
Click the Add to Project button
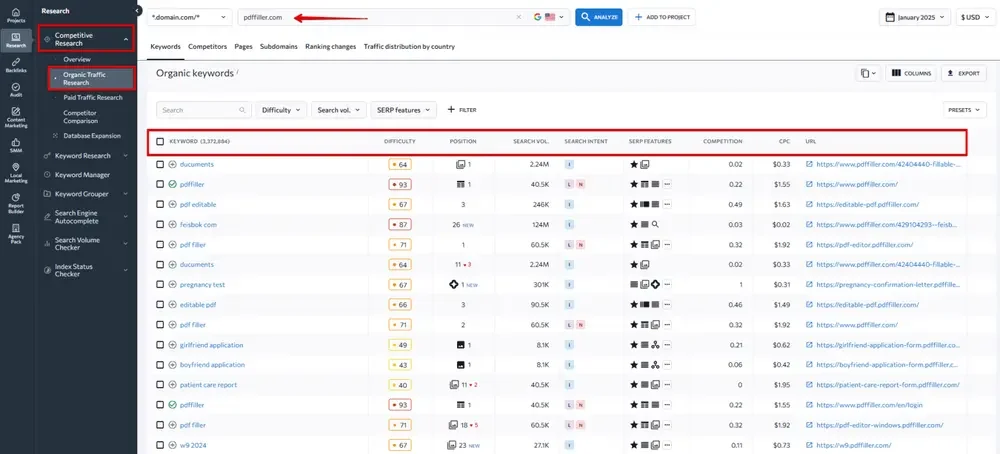click(661, 17)
